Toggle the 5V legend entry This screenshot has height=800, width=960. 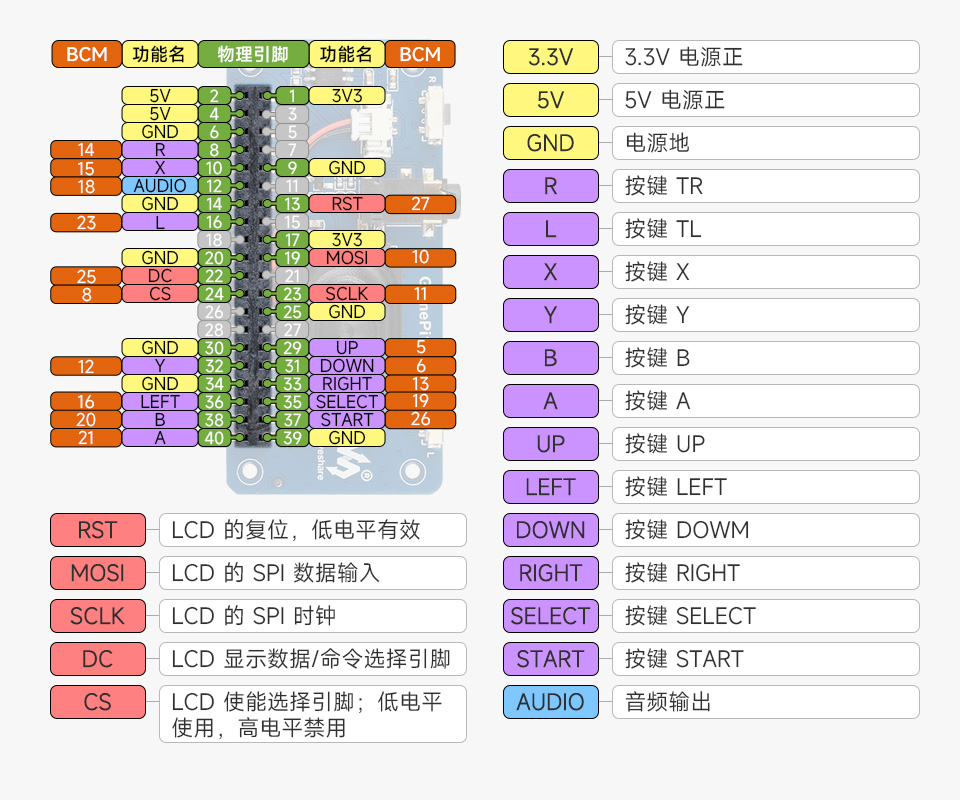coord(550,100)
